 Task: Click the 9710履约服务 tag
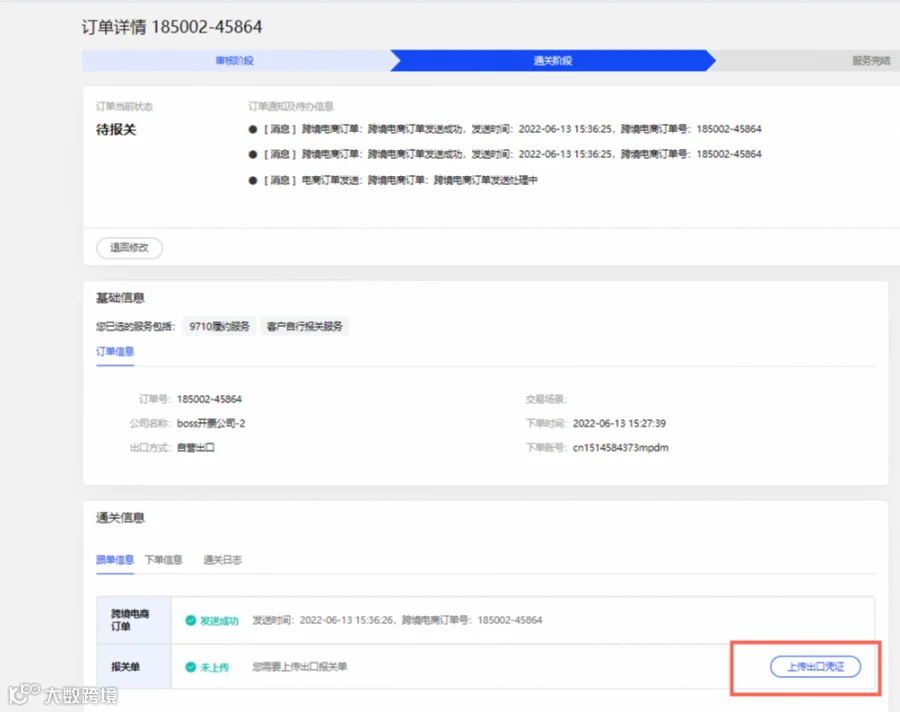pos(219,326)
